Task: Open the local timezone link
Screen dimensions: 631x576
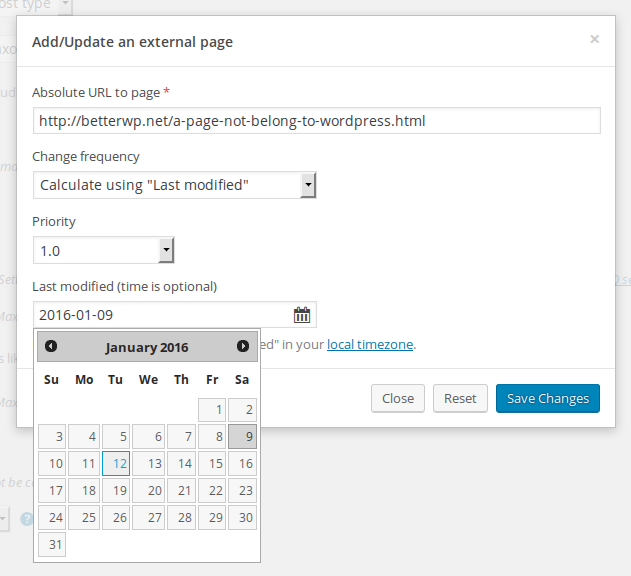Action: coord(370,345)
